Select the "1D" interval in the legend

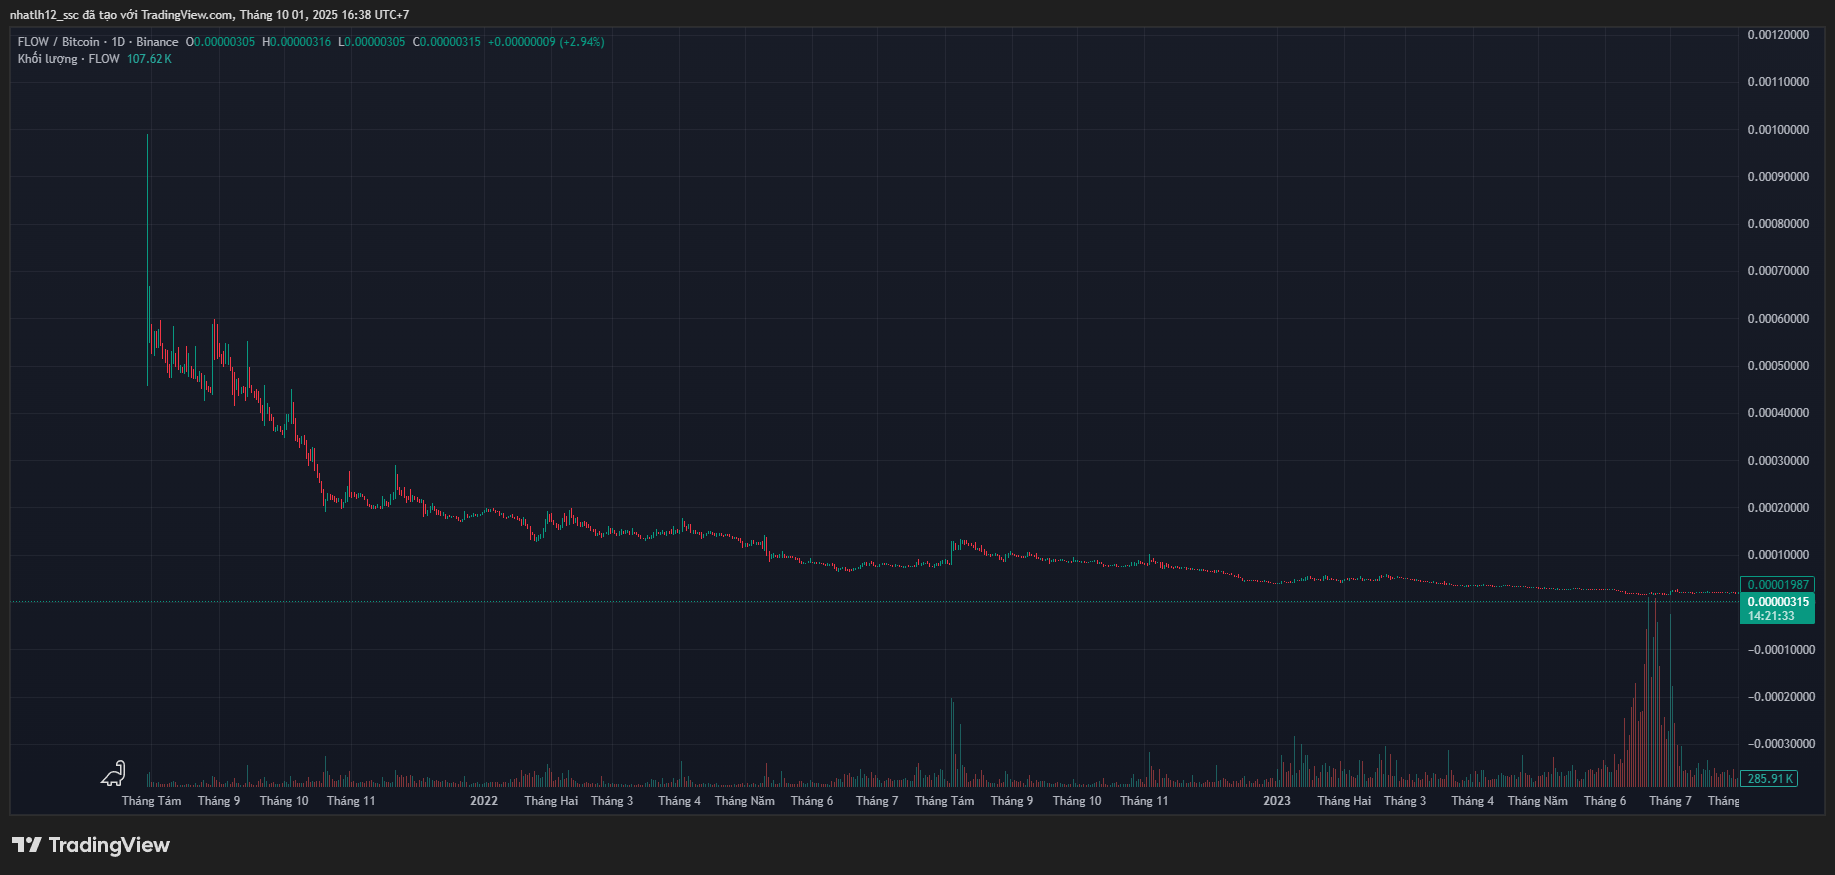[118, 42]
